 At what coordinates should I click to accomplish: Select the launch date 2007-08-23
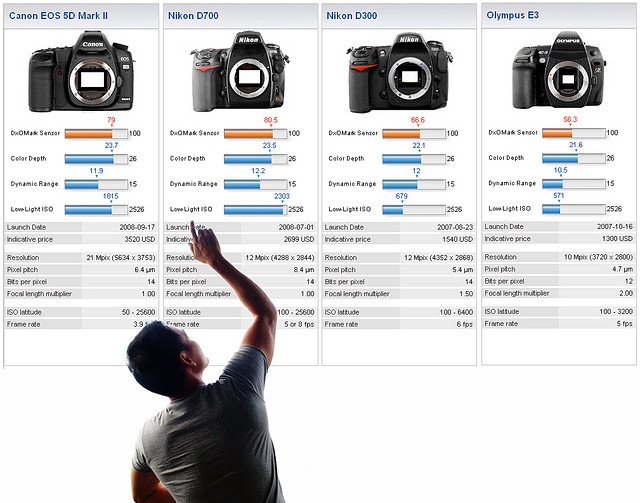[x=455, y=227]
